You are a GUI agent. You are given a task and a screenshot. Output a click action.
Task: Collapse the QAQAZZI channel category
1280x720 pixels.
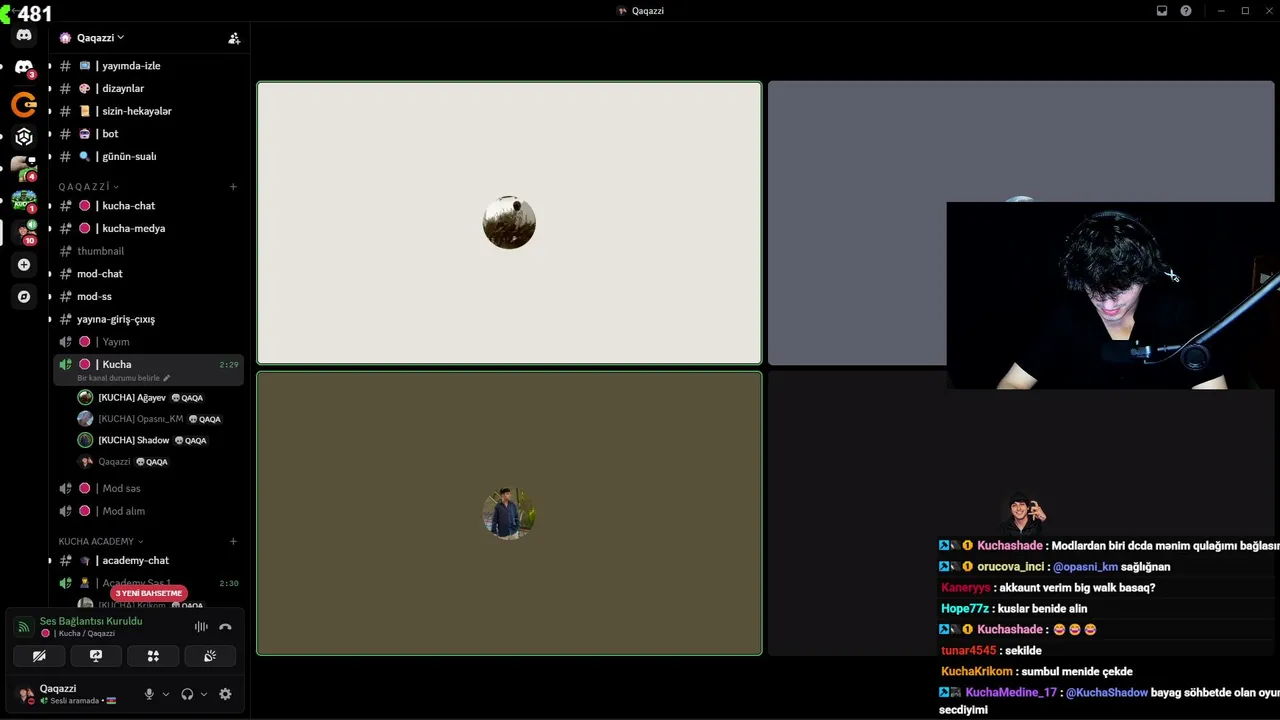(x=88, y=187)
